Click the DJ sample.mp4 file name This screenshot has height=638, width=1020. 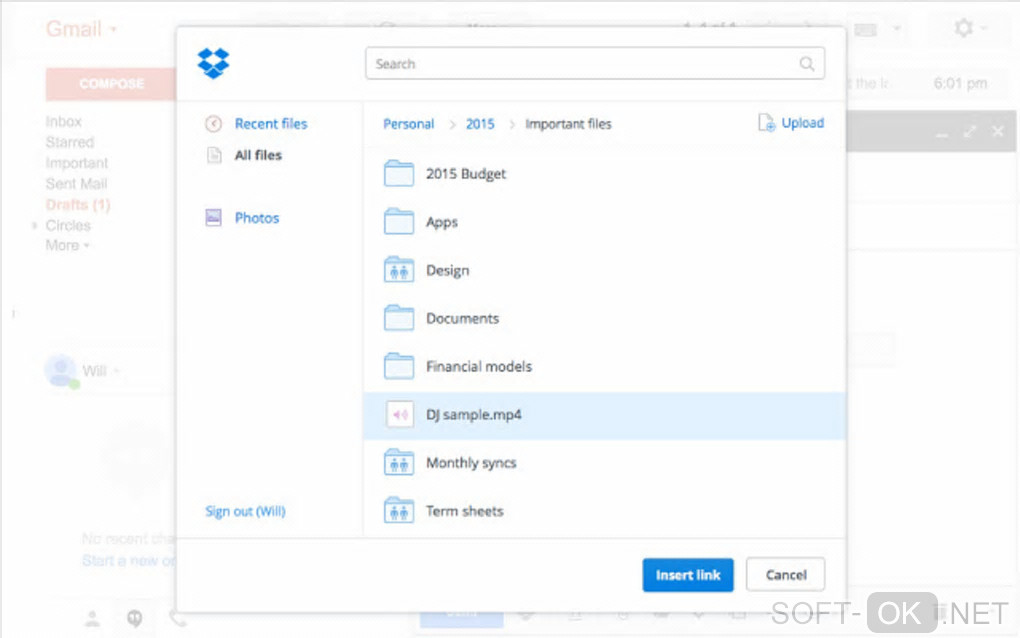click(x=474, y=415)
